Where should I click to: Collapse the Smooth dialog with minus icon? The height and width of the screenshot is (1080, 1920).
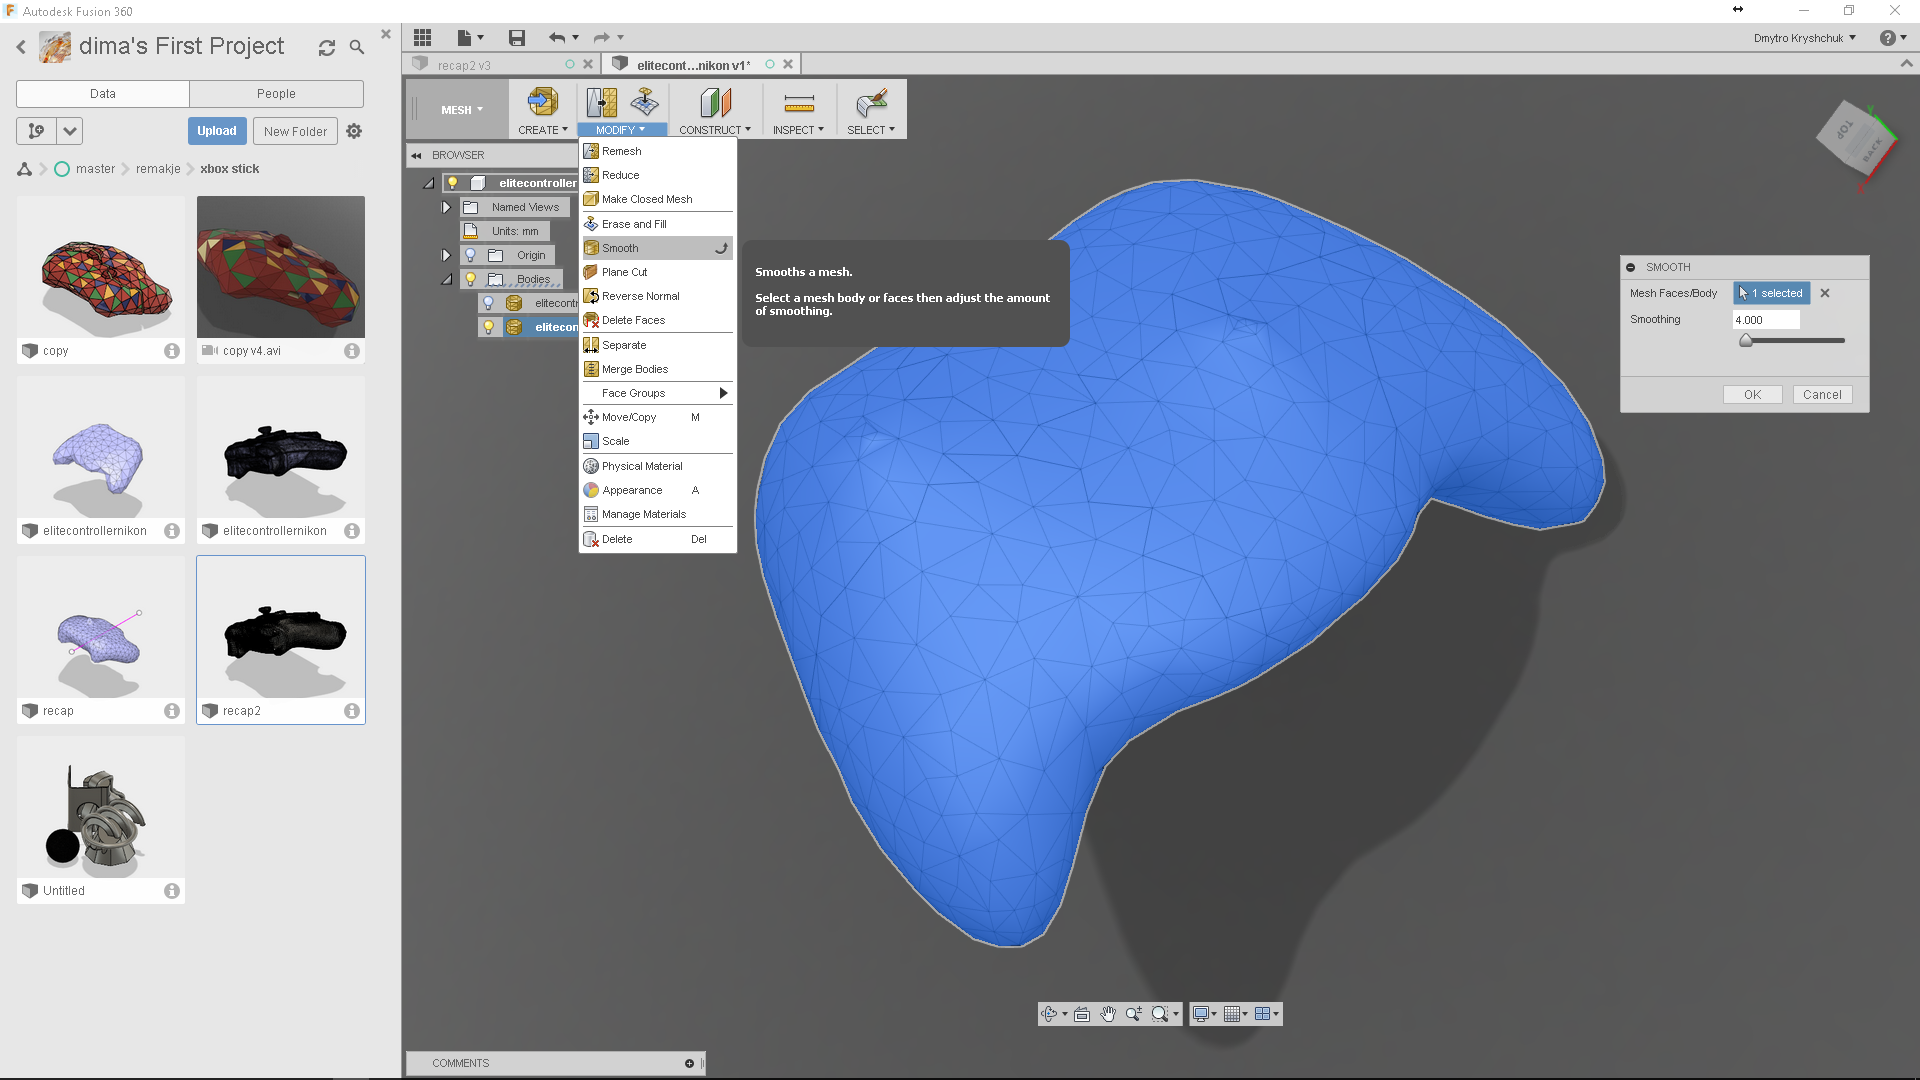point(1631,267)
